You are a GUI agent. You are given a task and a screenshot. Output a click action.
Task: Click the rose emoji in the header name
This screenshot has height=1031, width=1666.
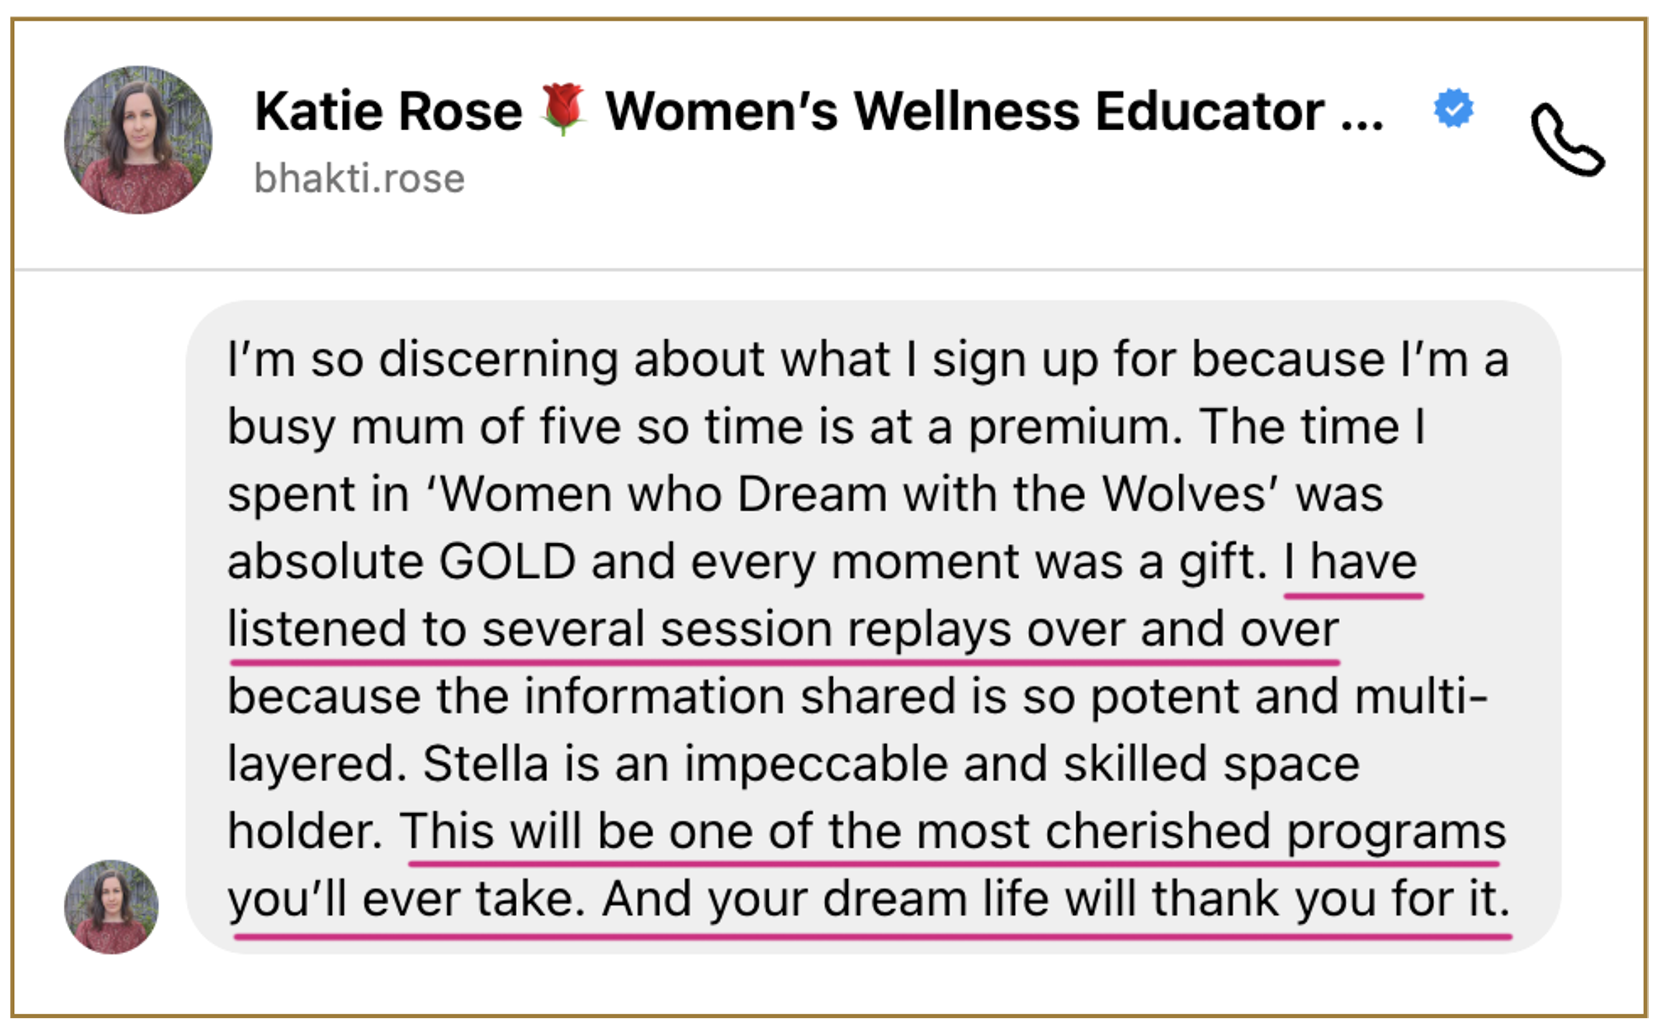[x=563, y=108]
